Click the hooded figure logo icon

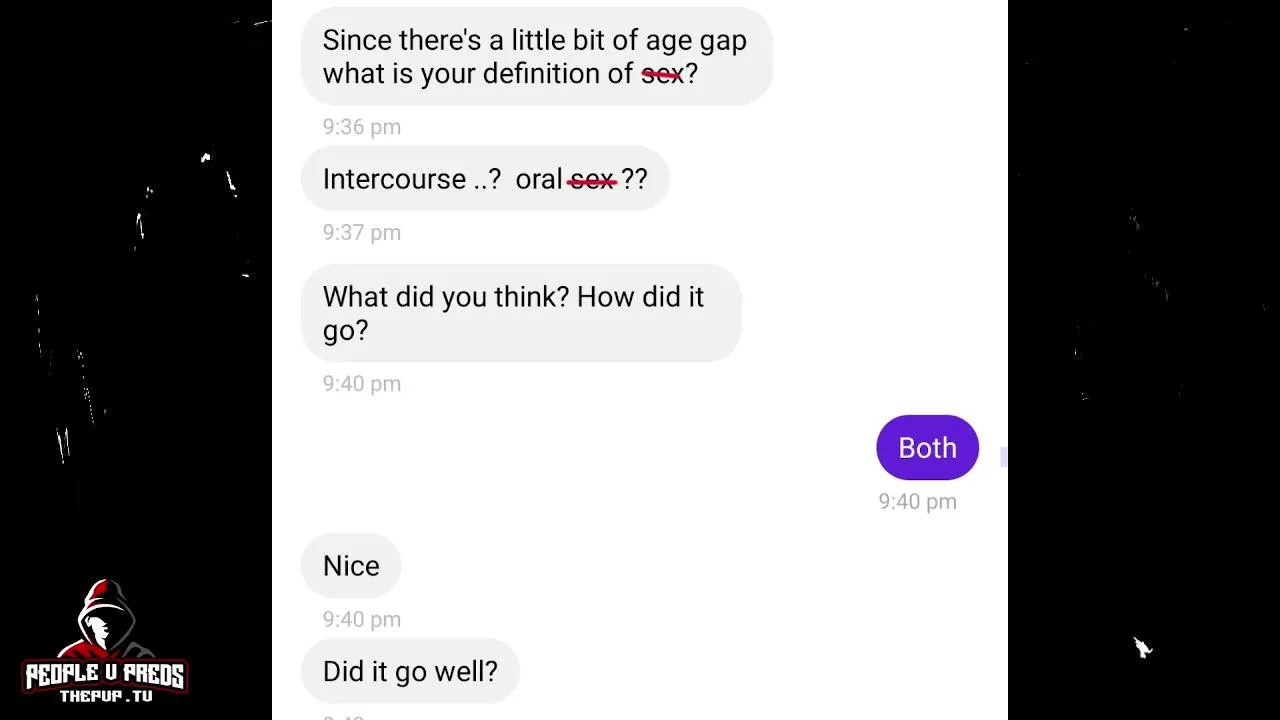click(x=104, y=618)
